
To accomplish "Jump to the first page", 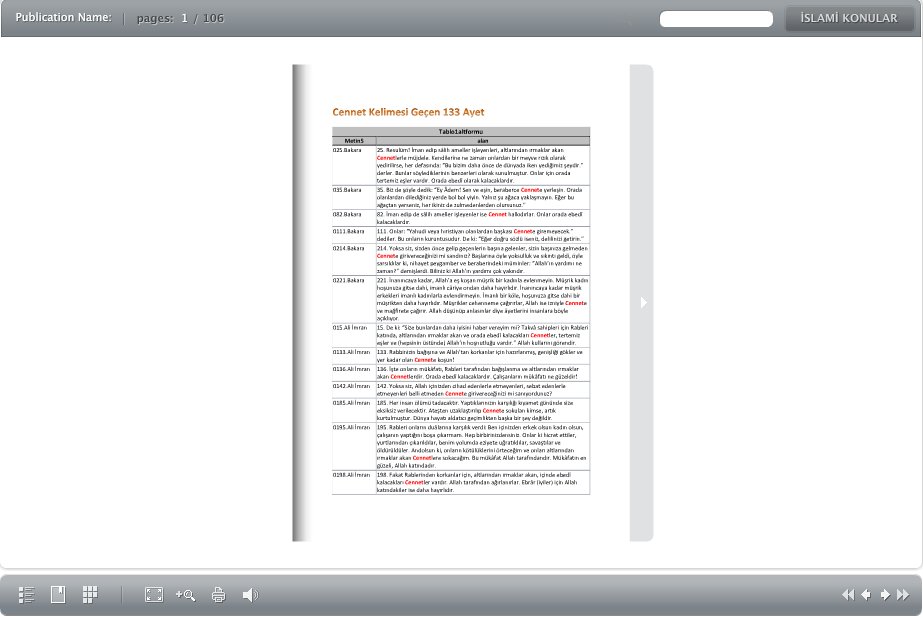I will (848, 595).
